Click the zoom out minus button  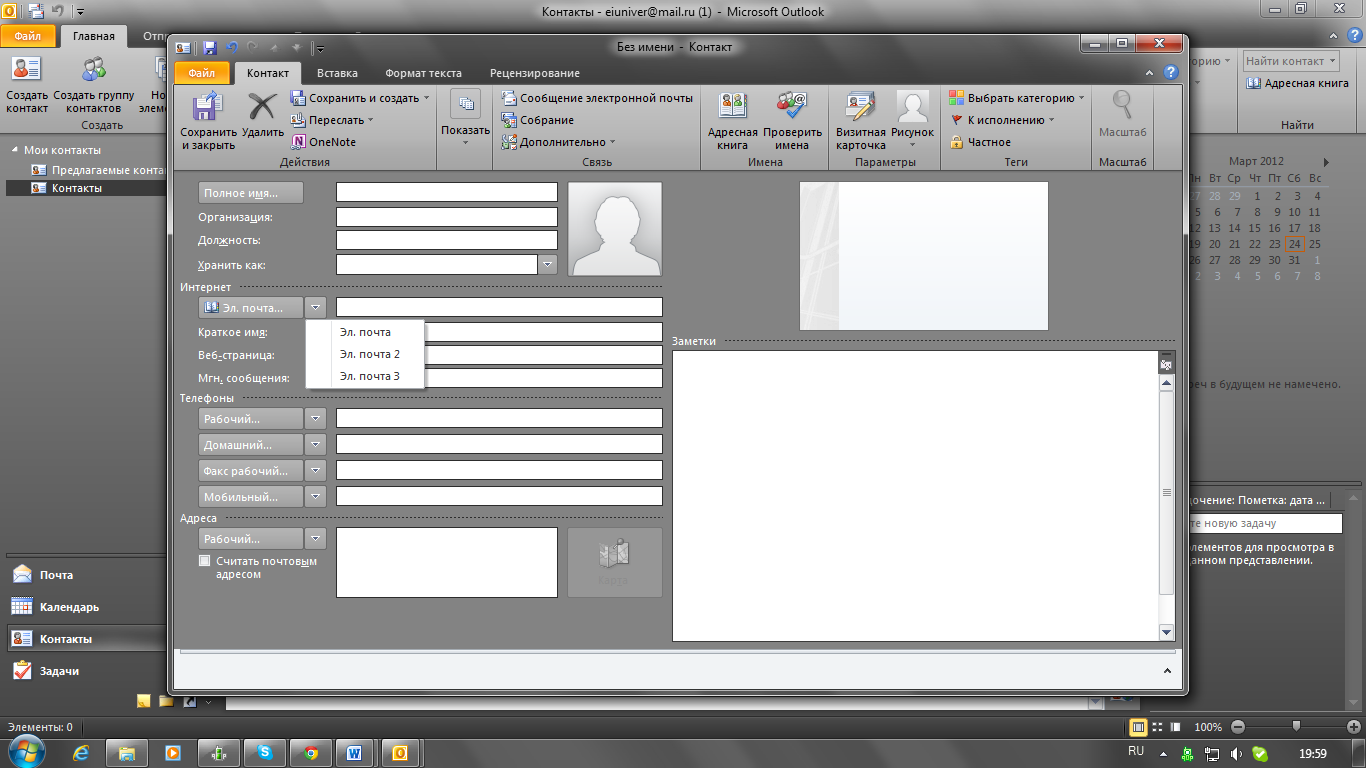[x=1238, y=727]
